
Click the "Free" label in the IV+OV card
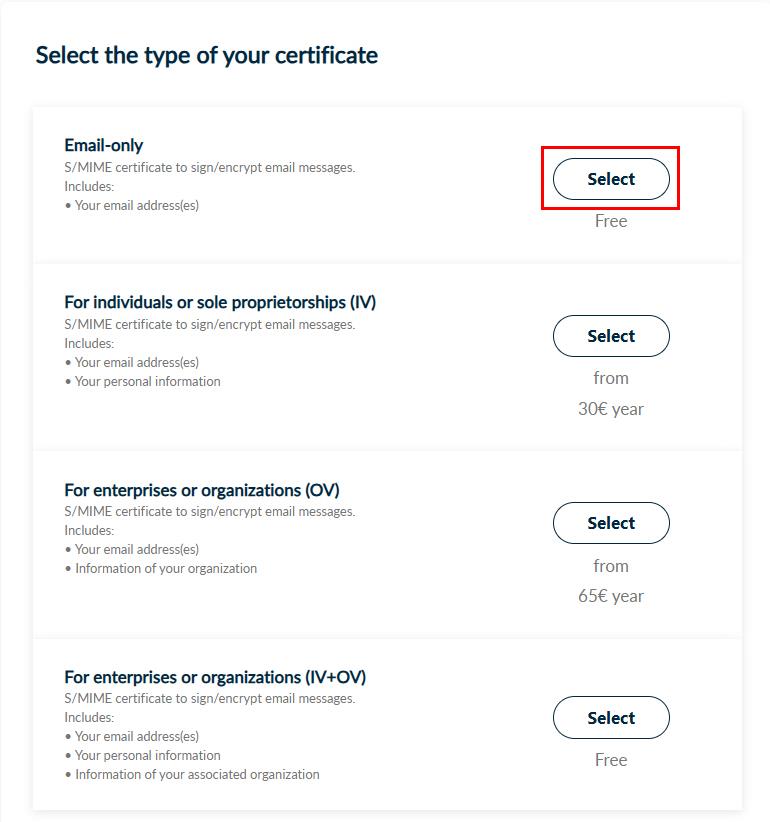point(611,760)
